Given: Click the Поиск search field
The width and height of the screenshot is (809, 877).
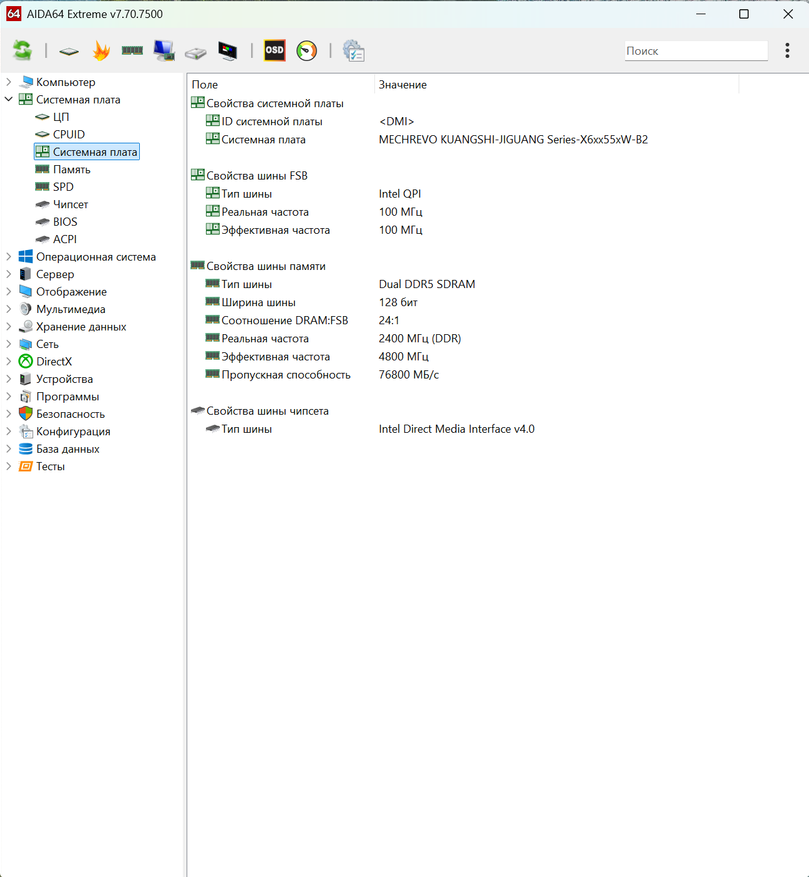Looking at the screenshot, I should [696, 51].
